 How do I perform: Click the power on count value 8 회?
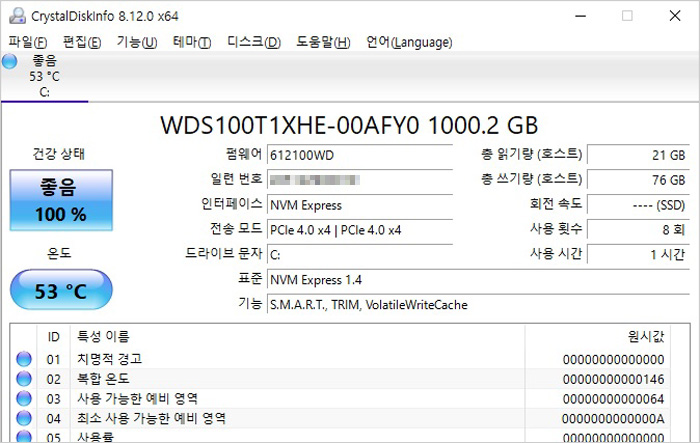click(638, 230)
